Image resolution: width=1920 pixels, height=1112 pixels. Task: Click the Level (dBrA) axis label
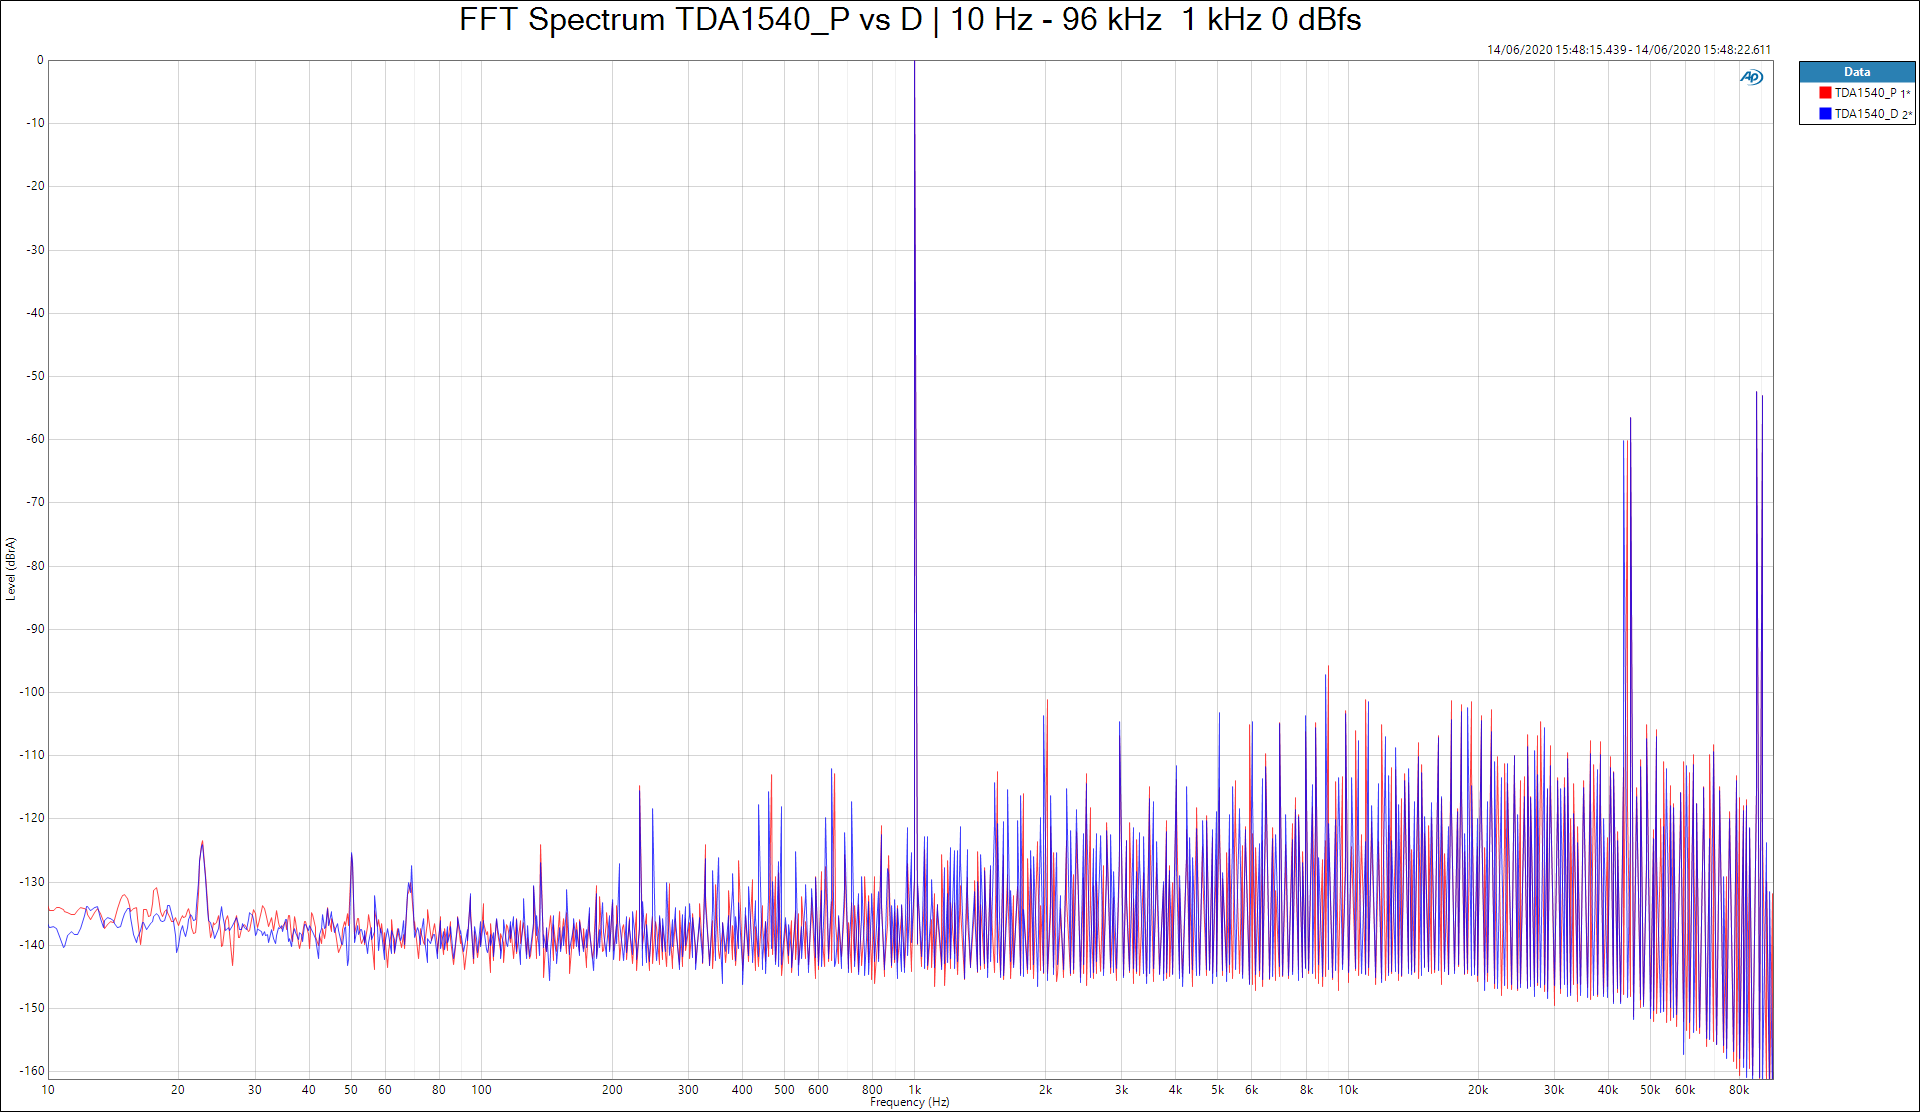click(11, 568)
